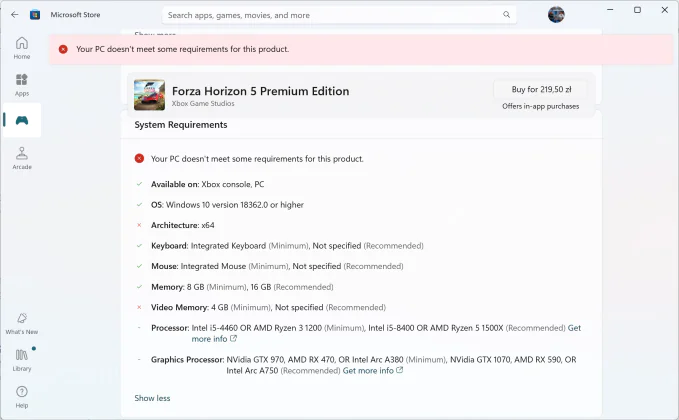Click Buy for 219,50 zł button
The height and width of the screenshot is (420, 679).
tap(541, 90)
